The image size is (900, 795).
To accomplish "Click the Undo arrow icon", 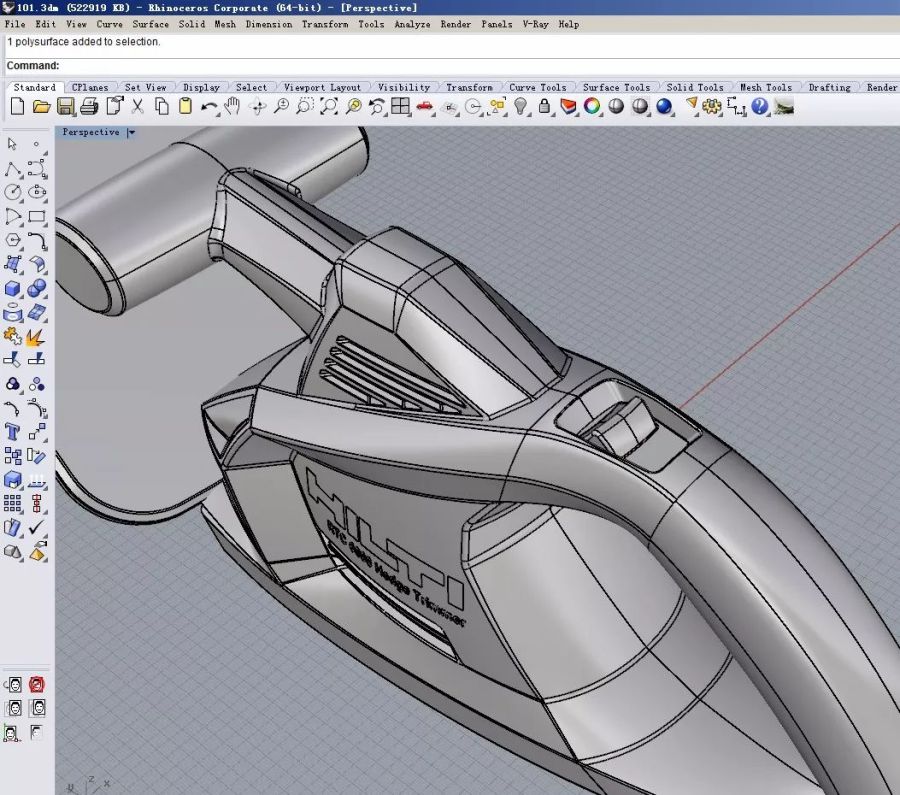I will [x=209, y=107].
